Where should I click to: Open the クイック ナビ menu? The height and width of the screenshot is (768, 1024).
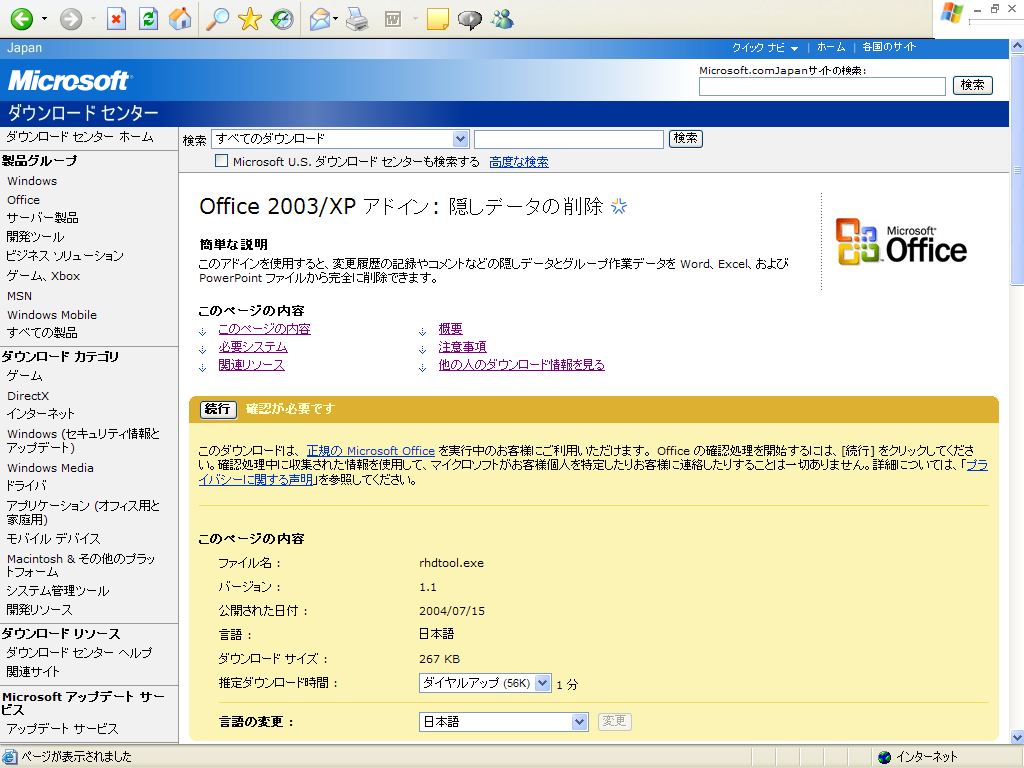pos(765,48)
